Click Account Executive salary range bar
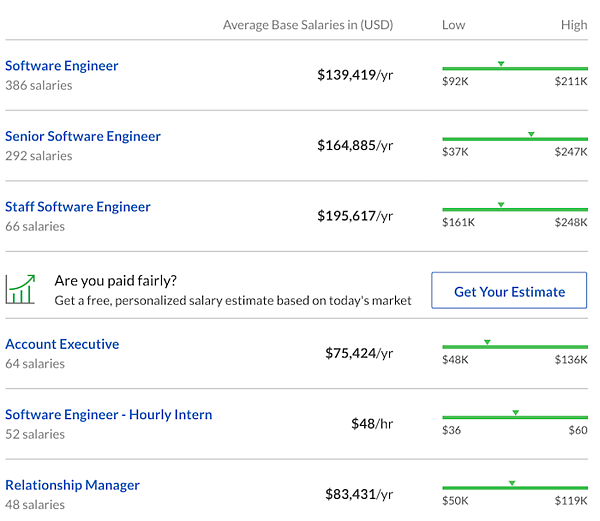 [515, 347]
